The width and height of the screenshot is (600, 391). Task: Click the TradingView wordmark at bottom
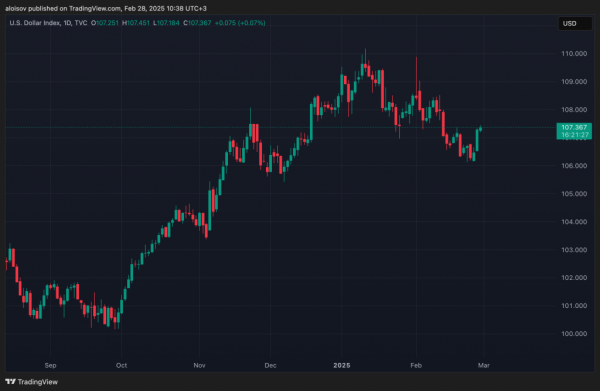[38, 382]
